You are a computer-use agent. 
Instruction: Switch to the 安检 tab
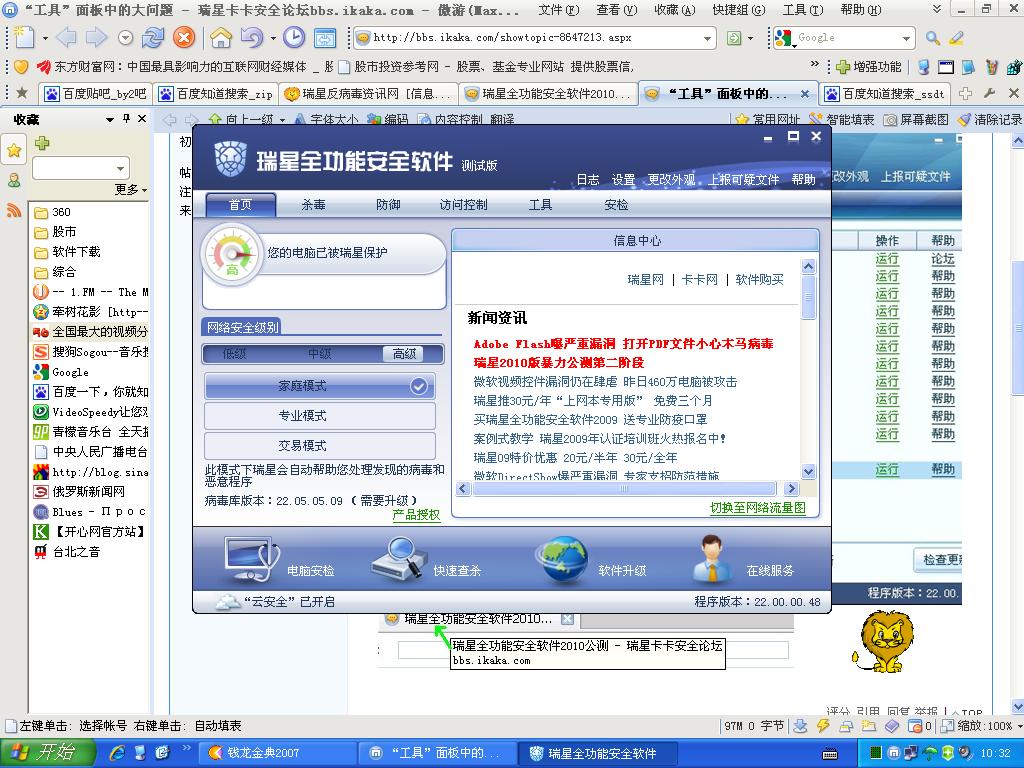click(616, 204)
